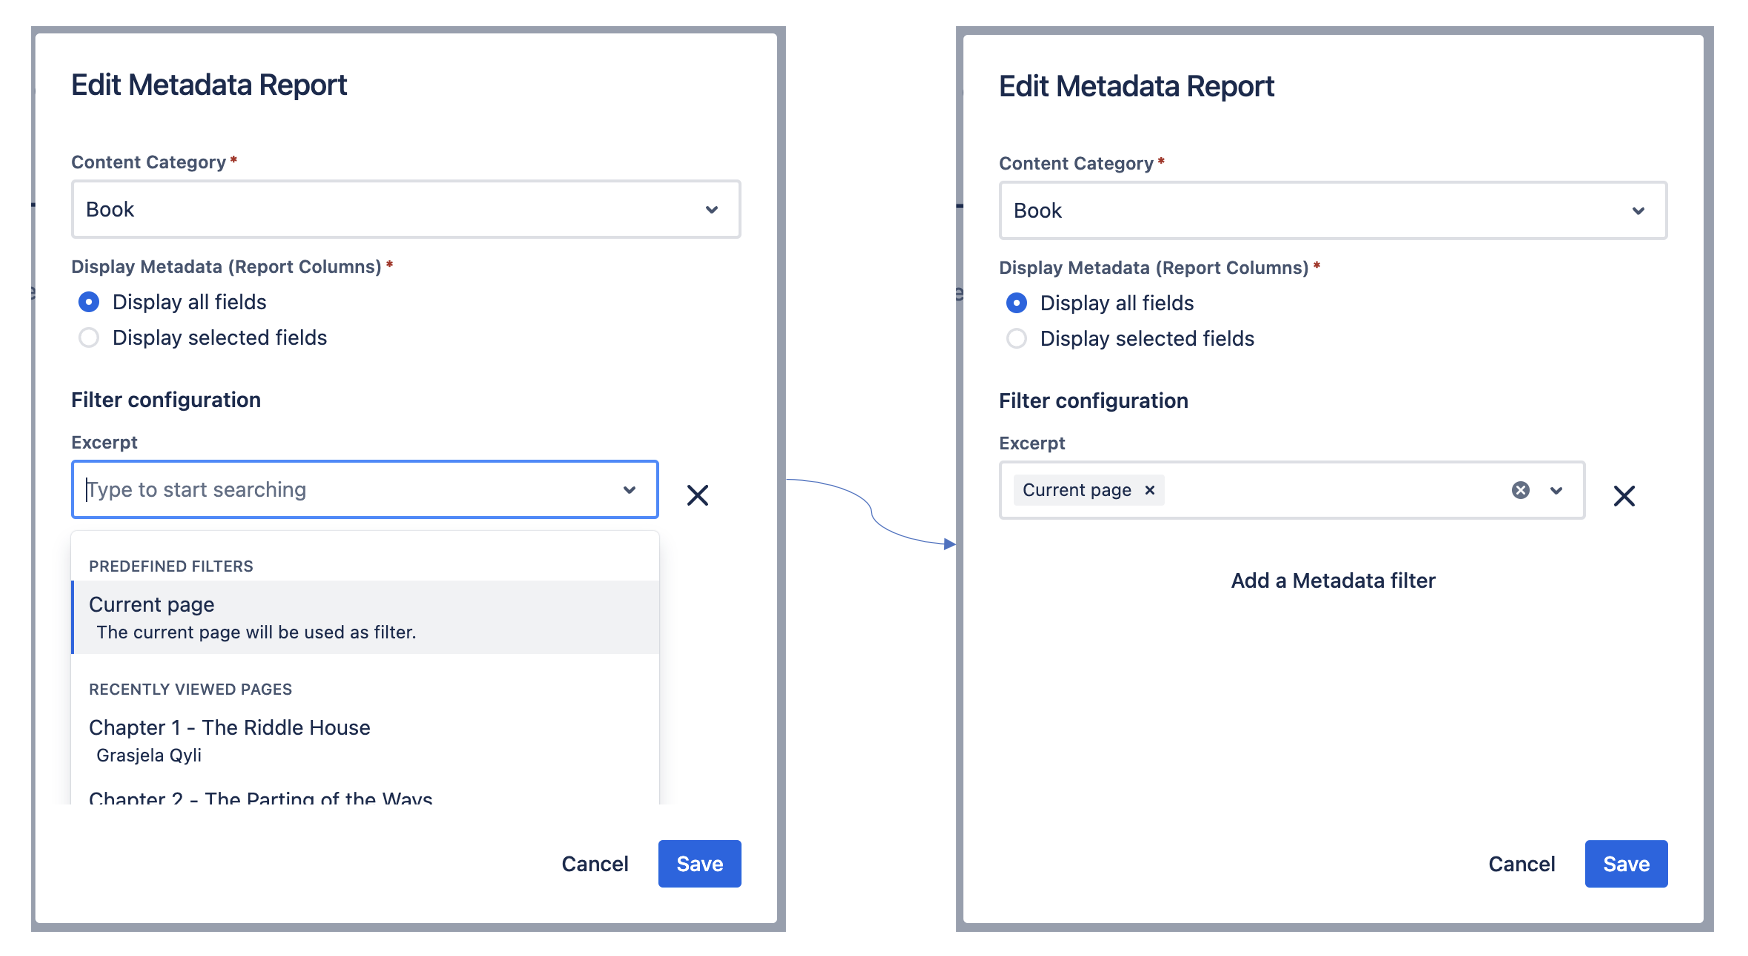Select 'Display selected fields' in left dialog
This screenshot has height=956, width=1748.
point(89,338)
